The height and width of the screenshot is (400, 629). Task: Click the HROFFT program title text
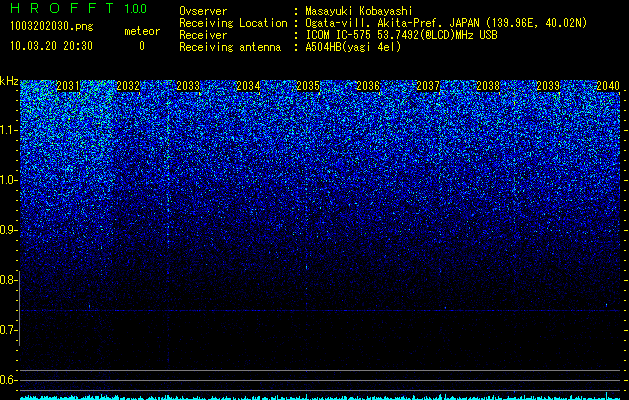point(63,8)
